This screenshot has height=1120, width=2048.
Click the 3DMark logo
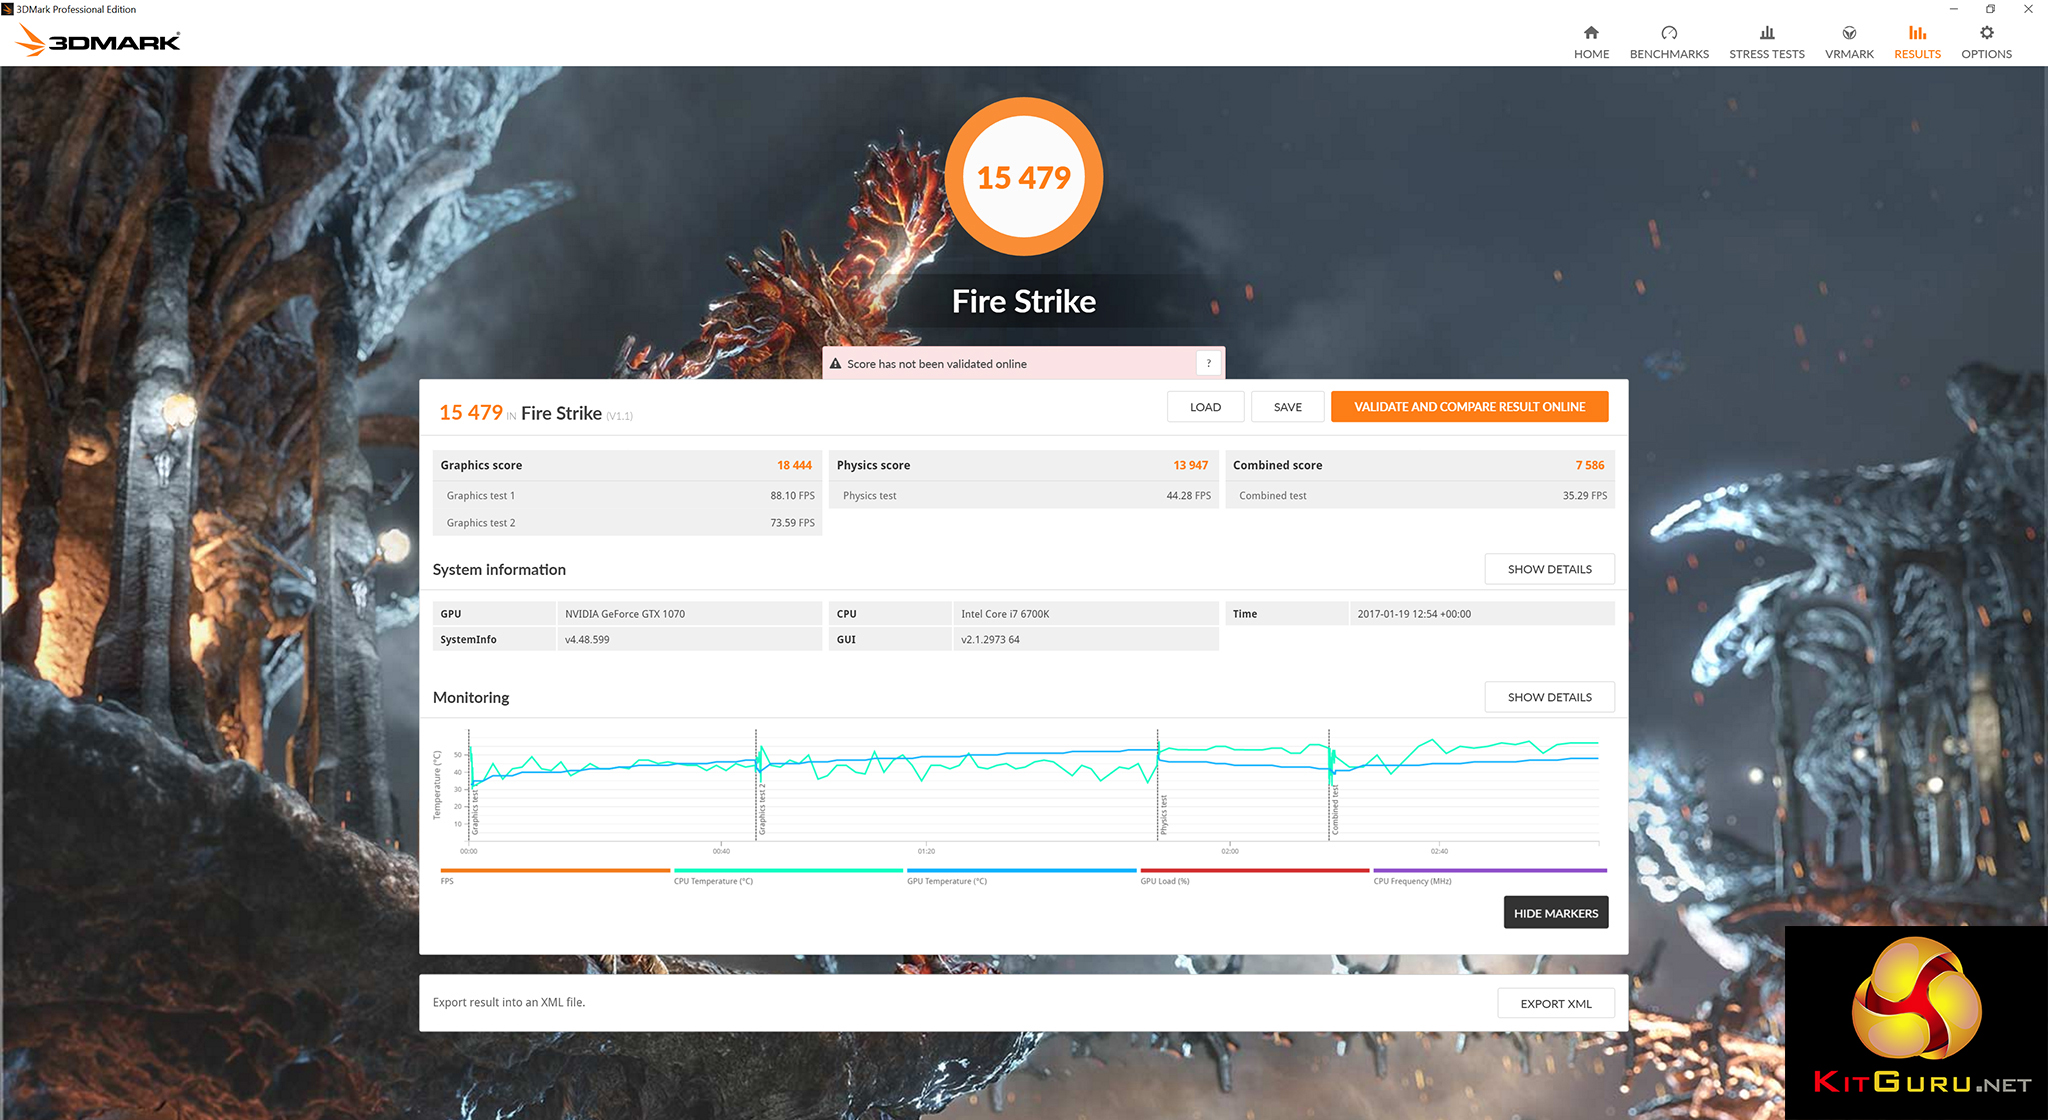tap(99, 41)
